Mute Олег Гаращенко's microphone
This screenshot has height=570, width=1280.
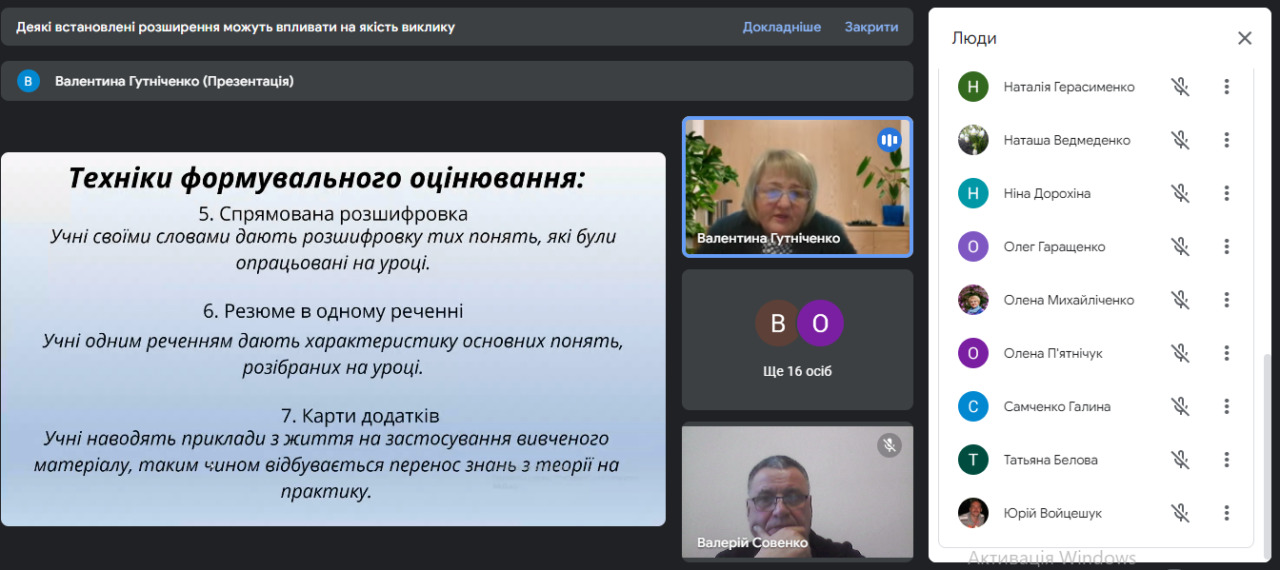pyautogui.click(x=1181, y=246)
